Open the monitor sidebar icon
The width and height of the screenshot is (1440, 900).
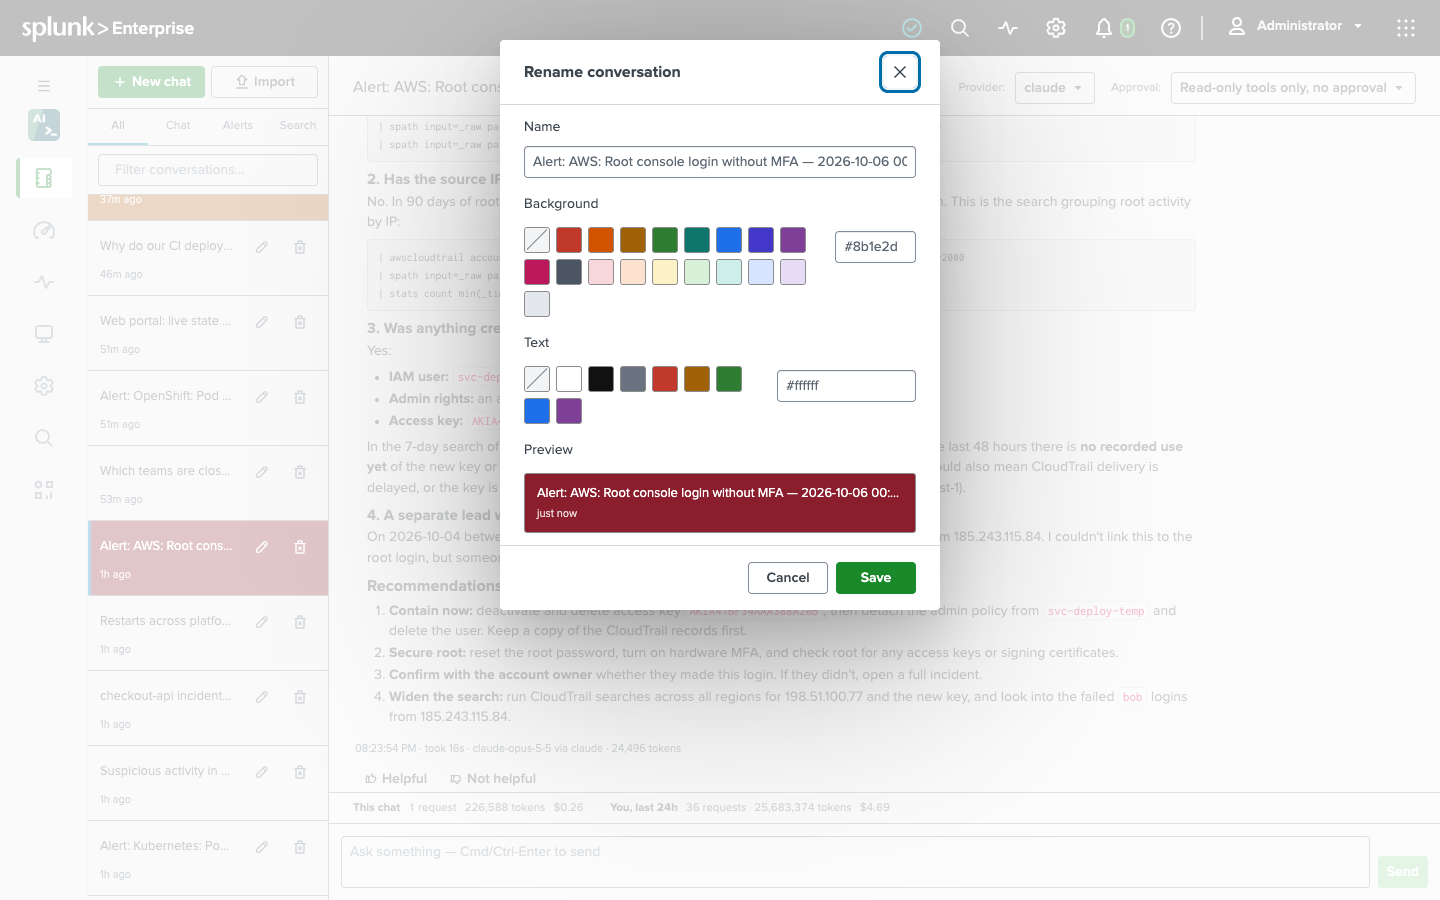tap(44, 334)
